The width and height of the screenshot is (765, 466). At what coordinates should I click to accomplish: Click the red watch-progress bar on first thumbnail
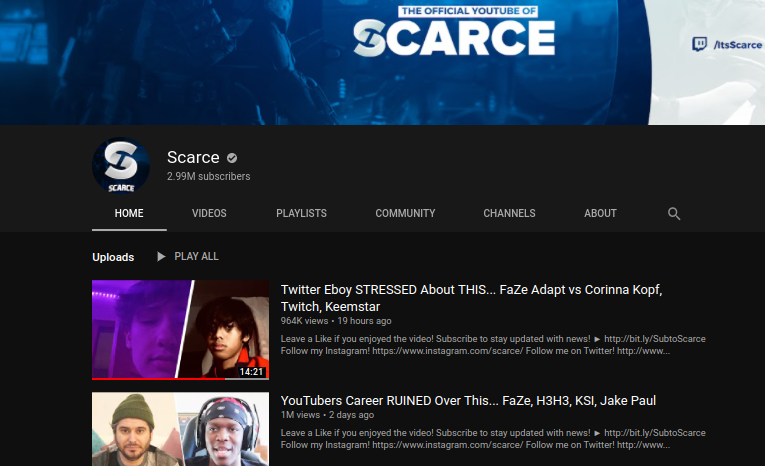click(x=158, y=379)
